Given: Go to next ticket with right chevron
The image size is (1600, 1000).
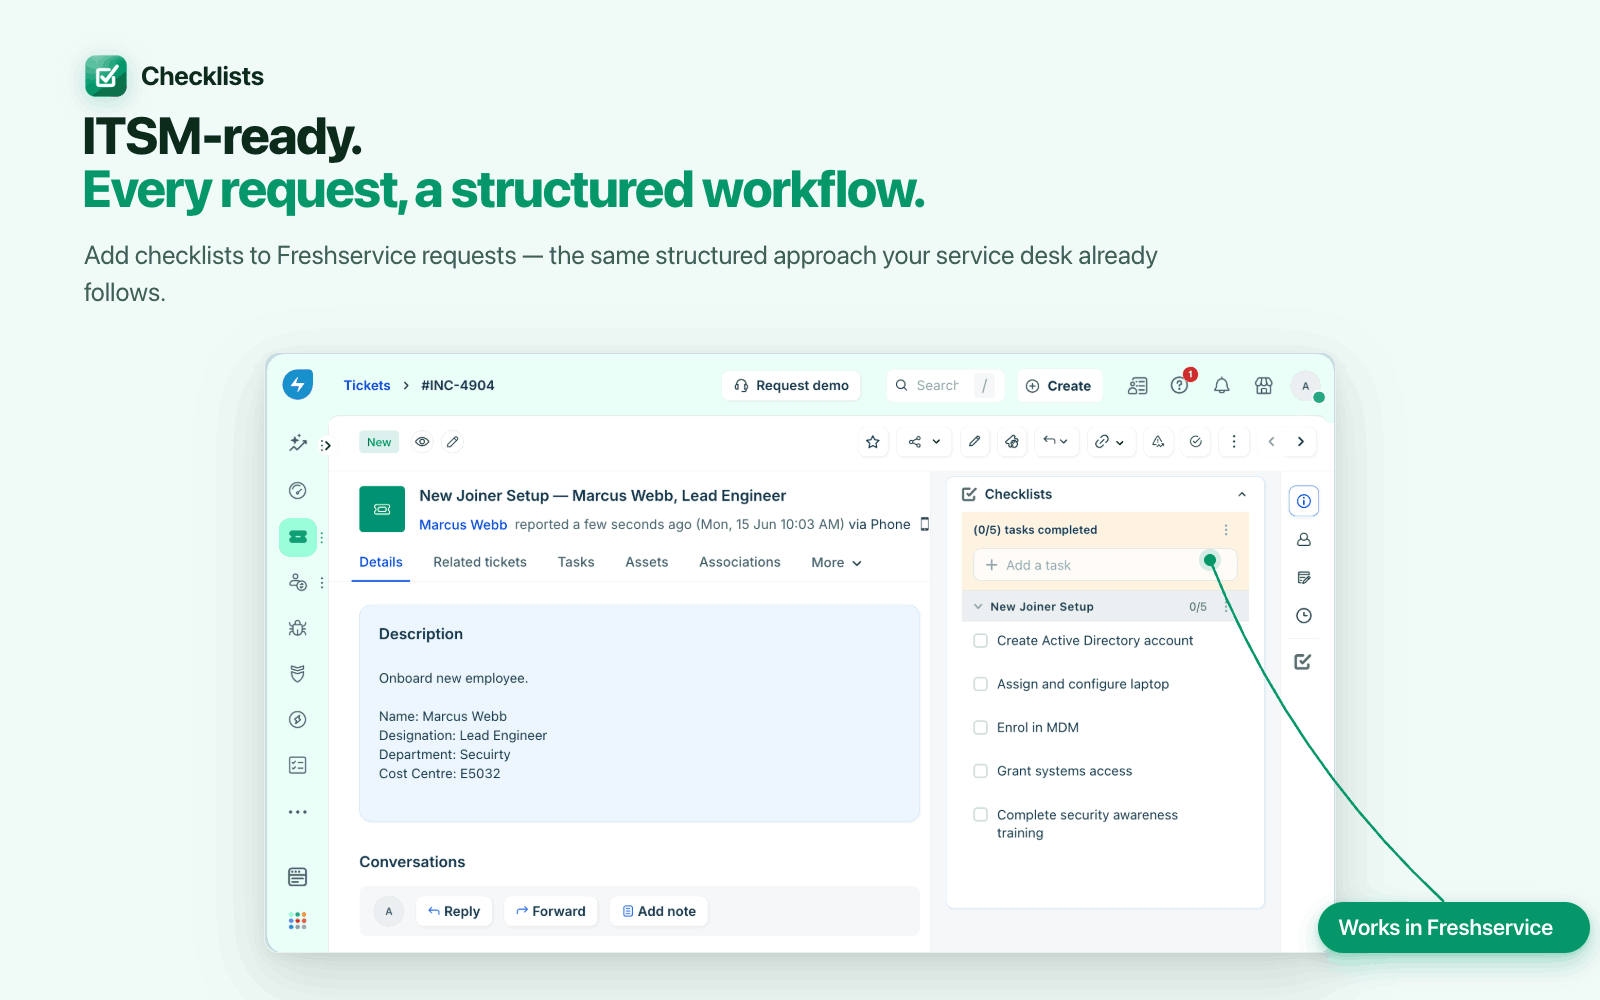Looking at the screenshot, I should tap(1301, 442).
